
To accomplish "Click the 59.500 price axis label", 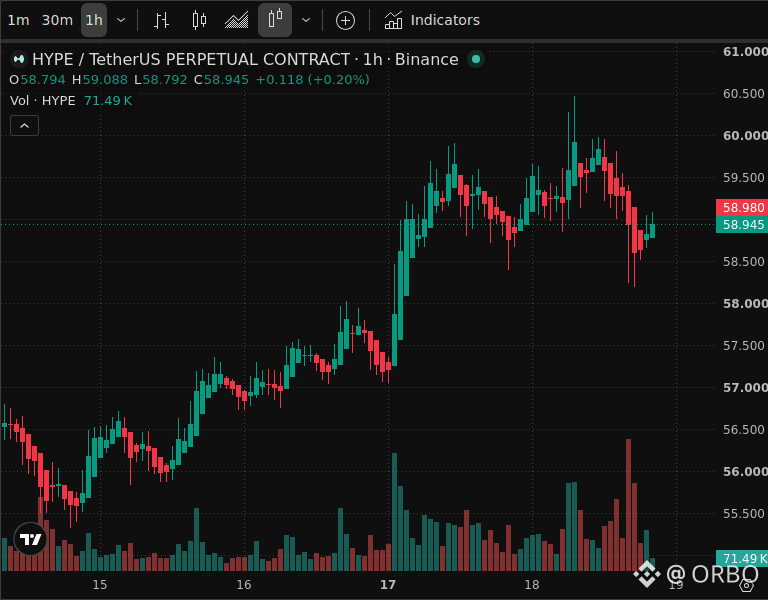I will (x=744, y=178).
